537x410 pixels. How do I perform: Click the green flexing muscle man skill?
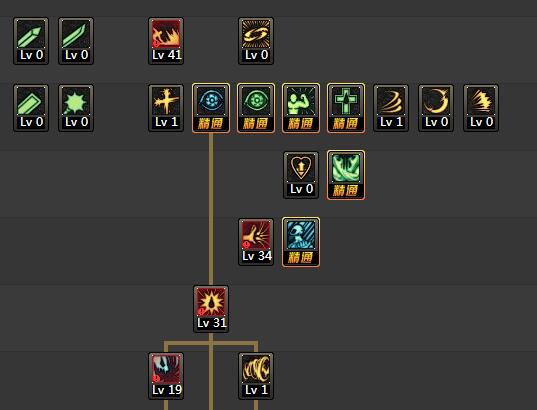[x=301, y=108]
